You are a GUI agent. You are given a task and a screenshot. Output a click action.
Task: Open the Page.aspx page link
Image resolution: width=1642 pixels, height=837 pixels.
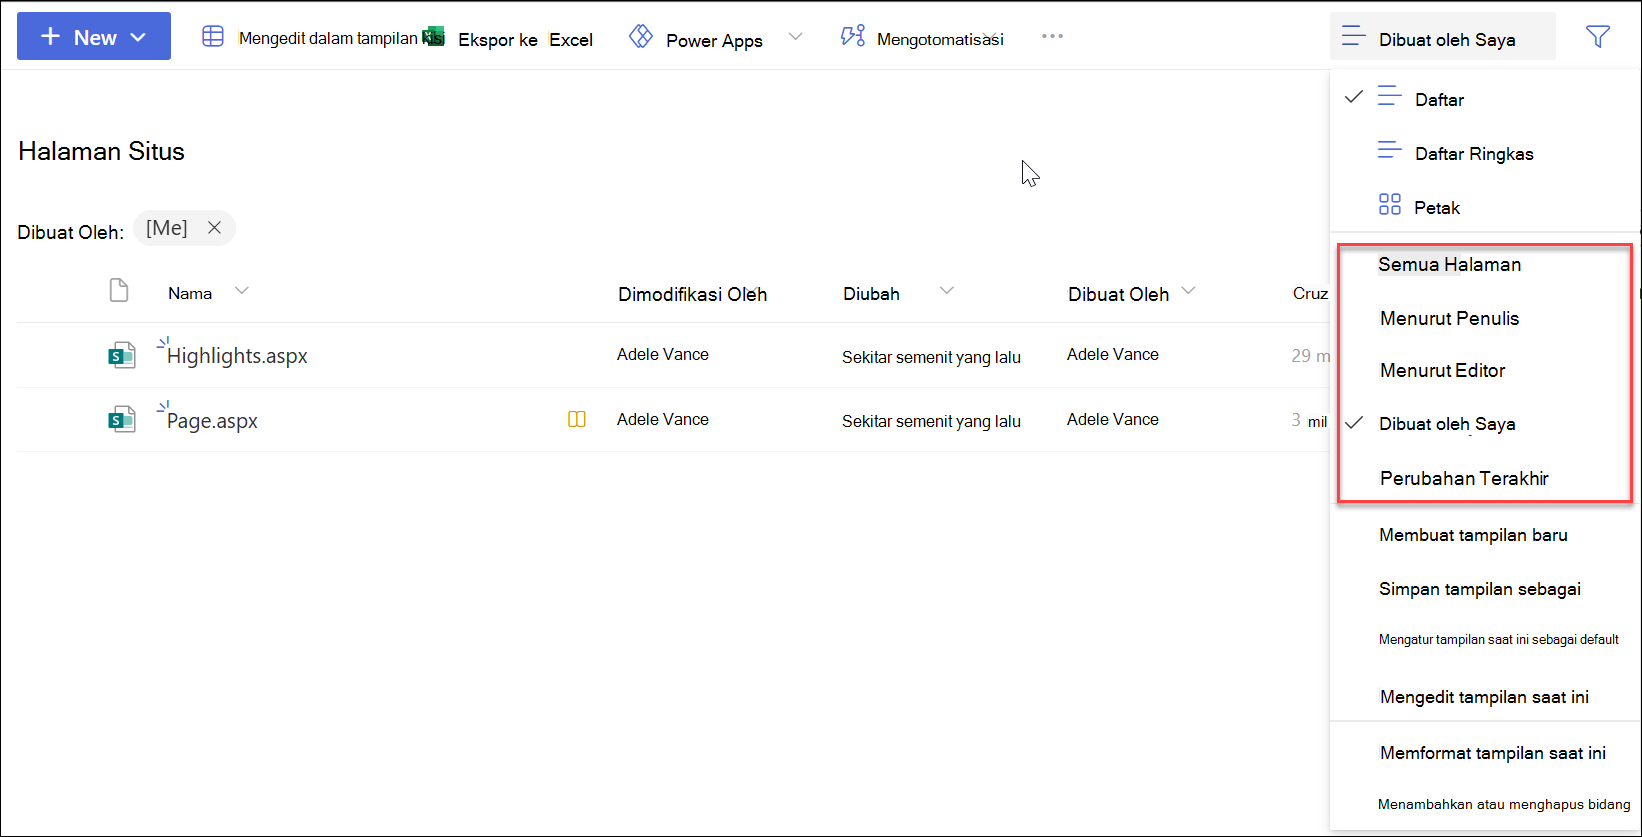tap(212, 421)
